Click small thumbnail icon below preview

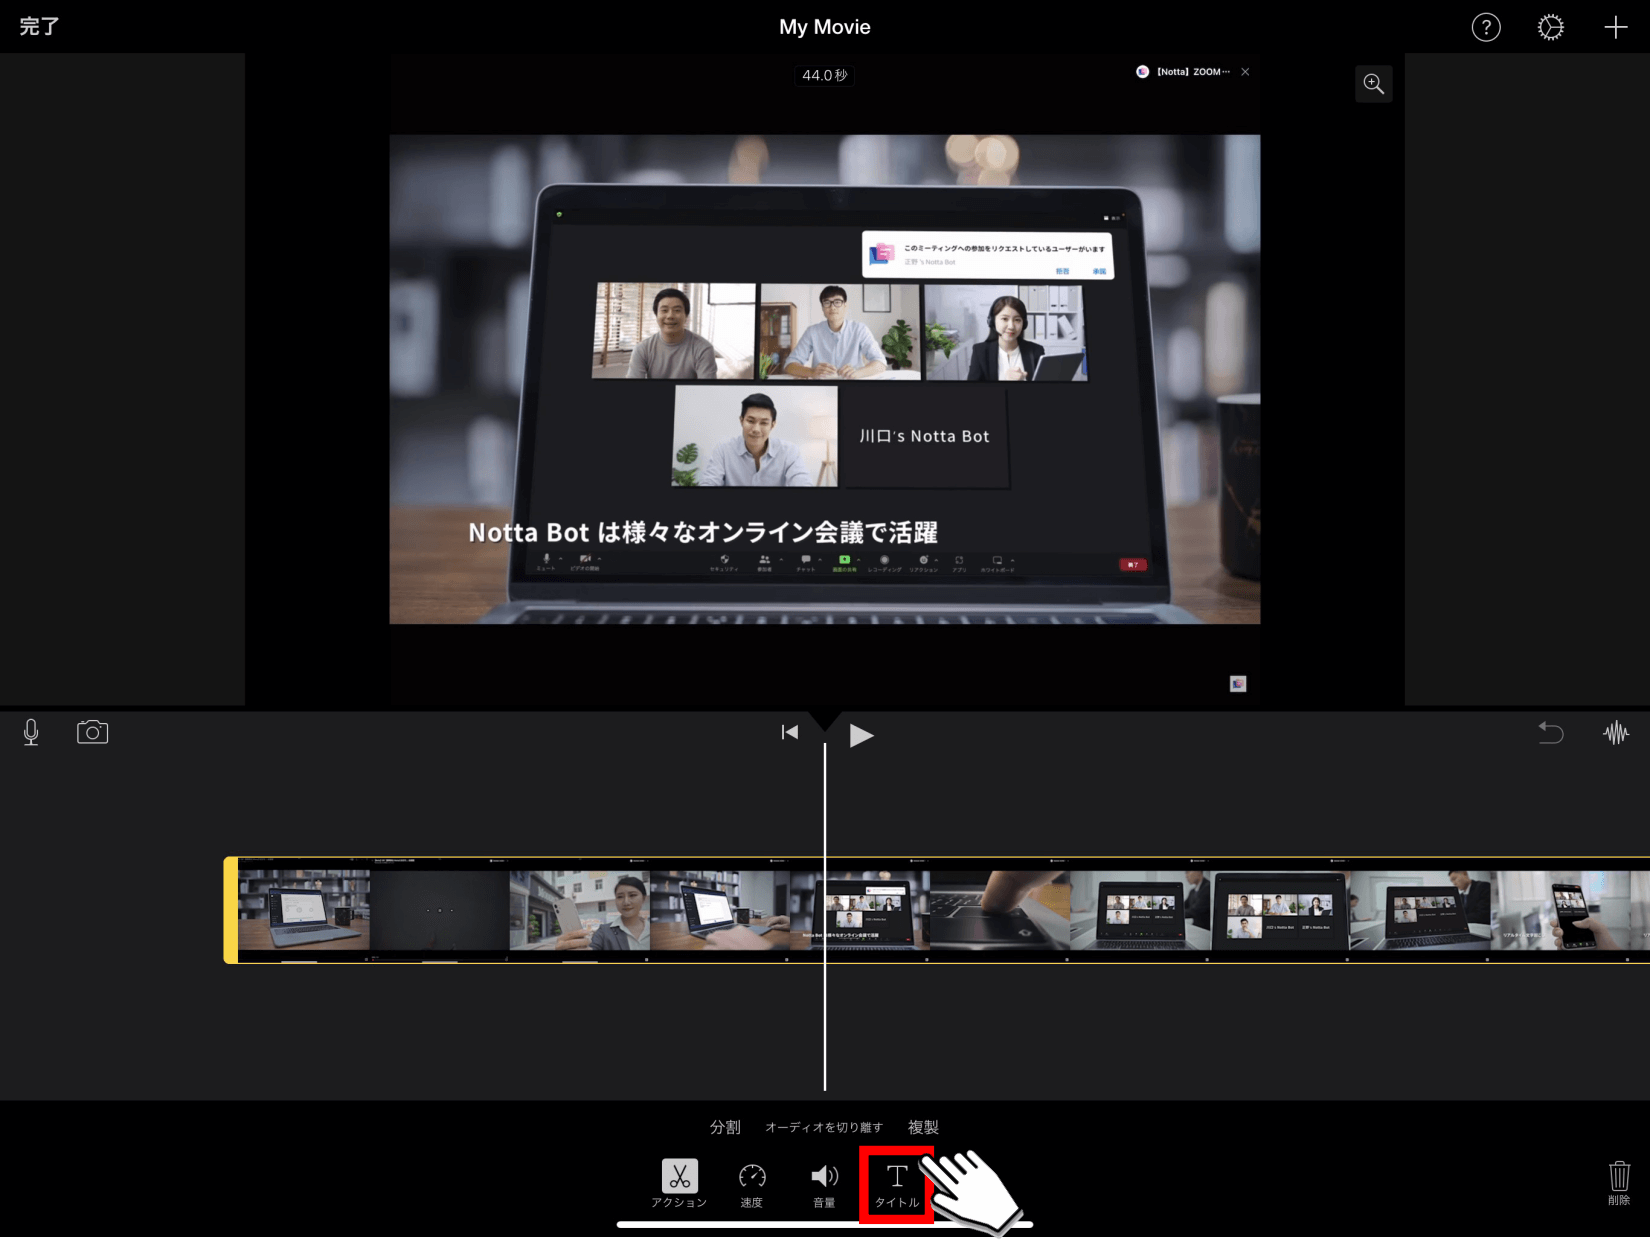click(1238, 684)
